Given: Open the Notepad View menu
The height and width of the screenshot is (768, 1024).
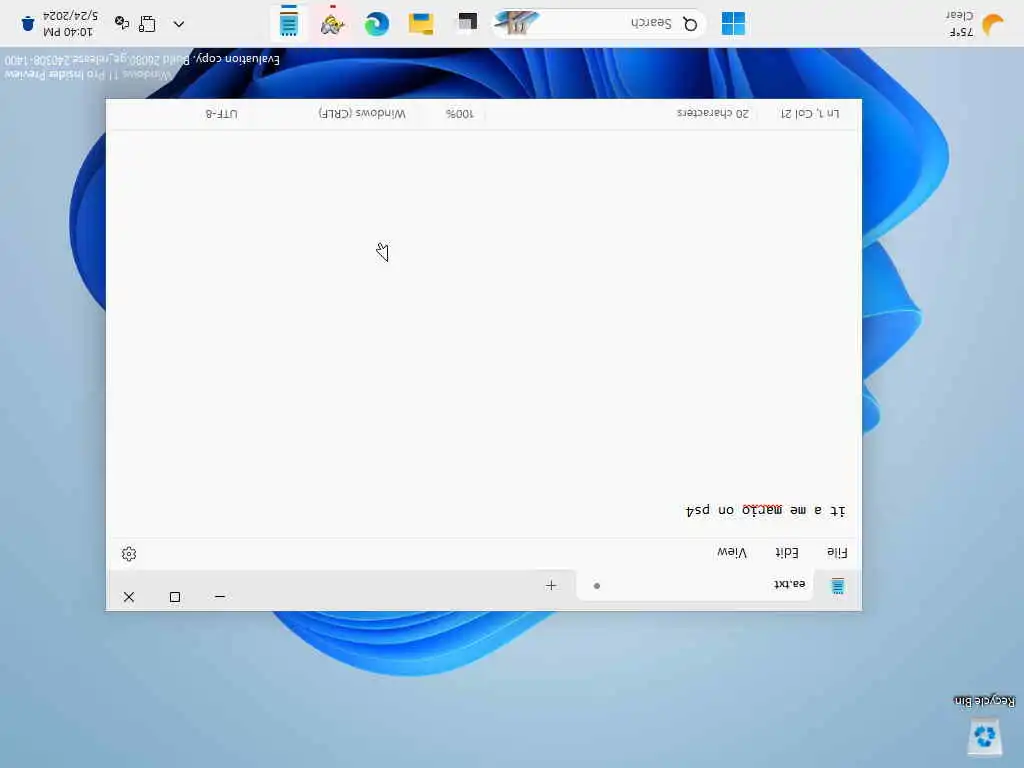Looking at the screenshot, I should [x=731, y=552].
